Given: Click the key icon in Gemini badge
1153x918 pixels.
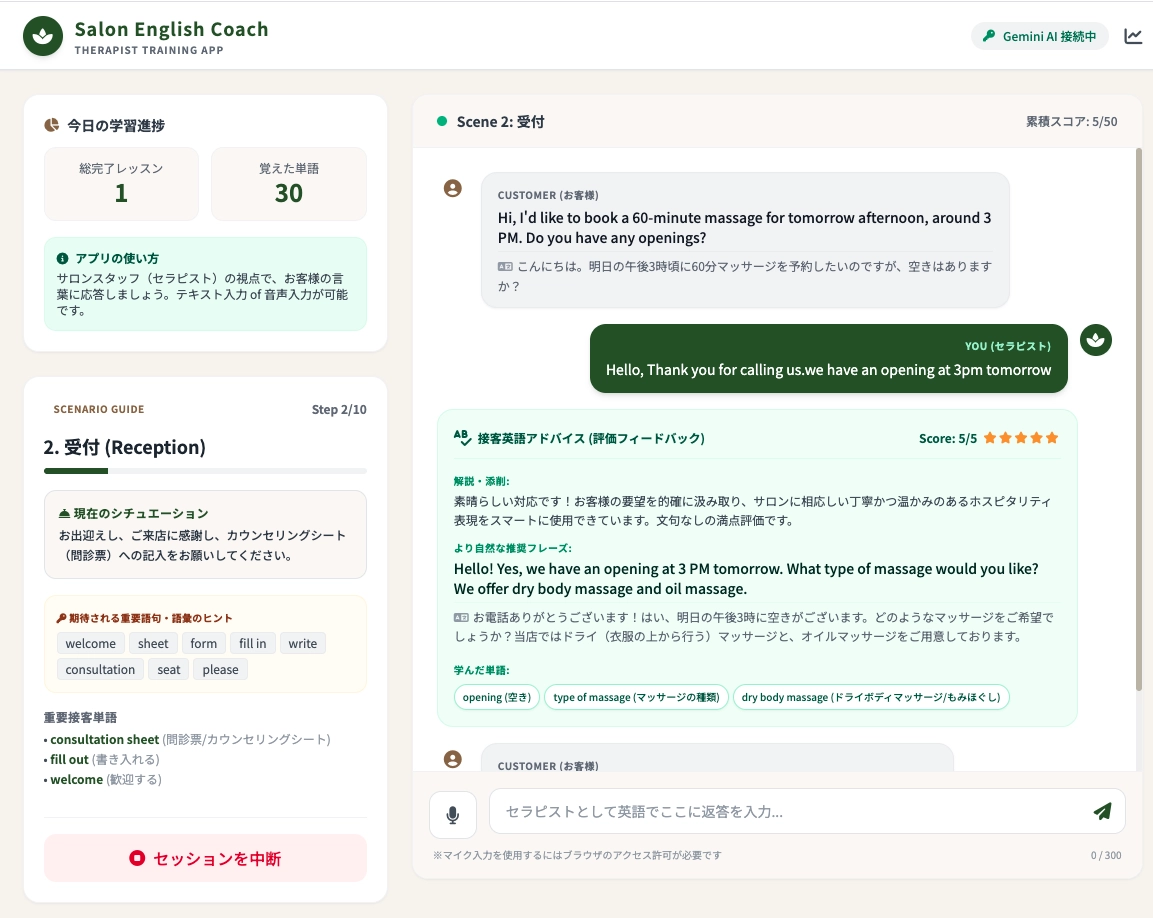Looking at the screenshot, I should pos(989,36).
